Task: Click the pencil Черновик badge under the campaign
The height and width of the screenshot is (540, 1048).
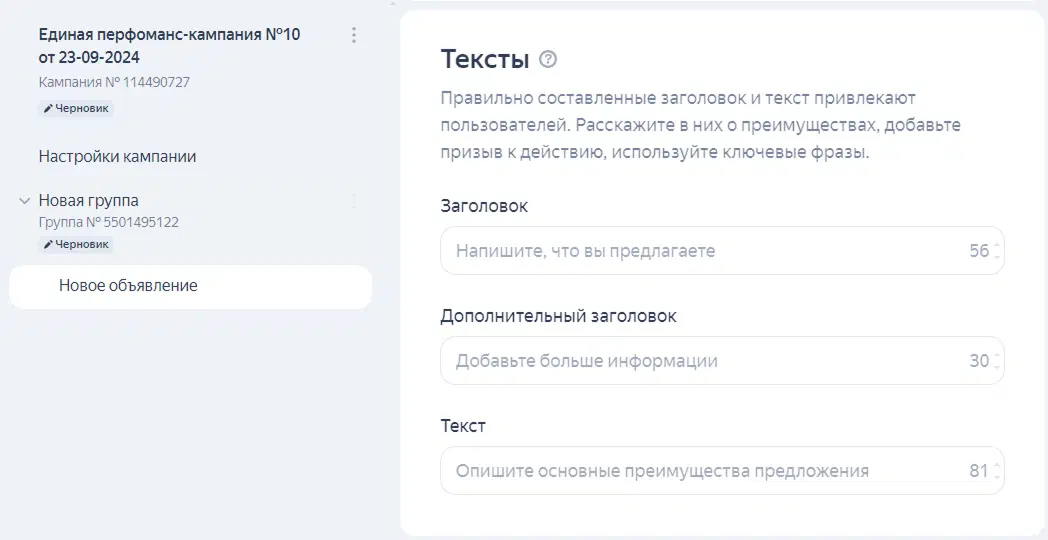Action: [x=76, y=108]
